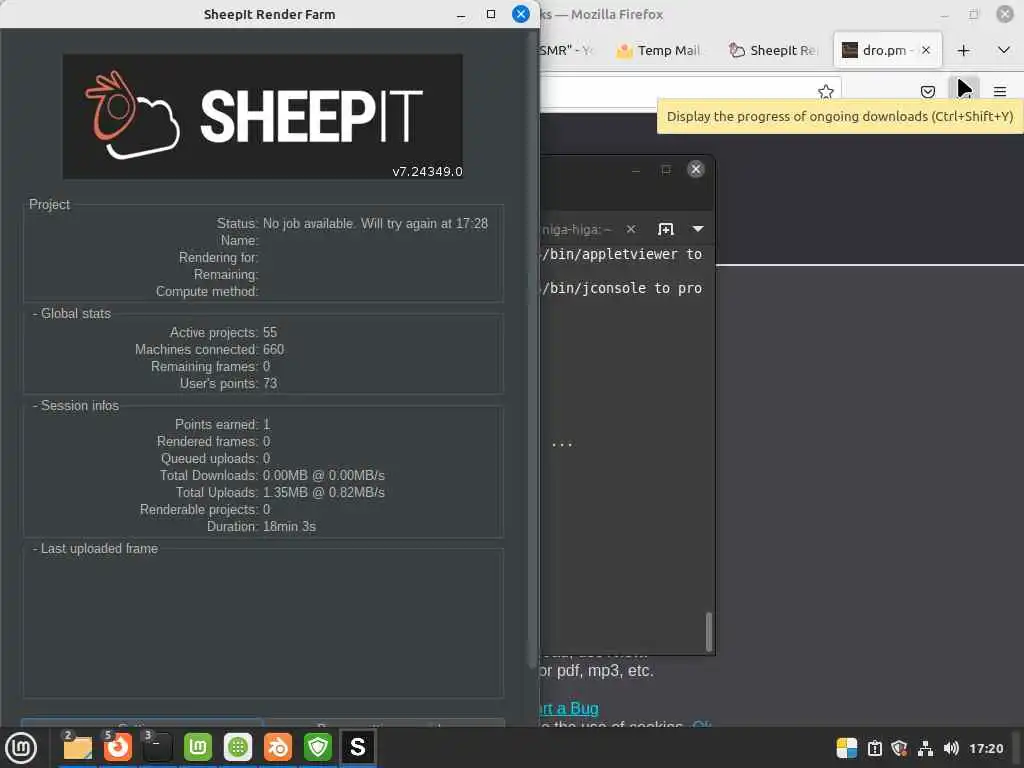Image resolution: width=1024 pixels, height=768 pixels.
Task: Launch Blender from the taskbar
Action: (278, 747)
